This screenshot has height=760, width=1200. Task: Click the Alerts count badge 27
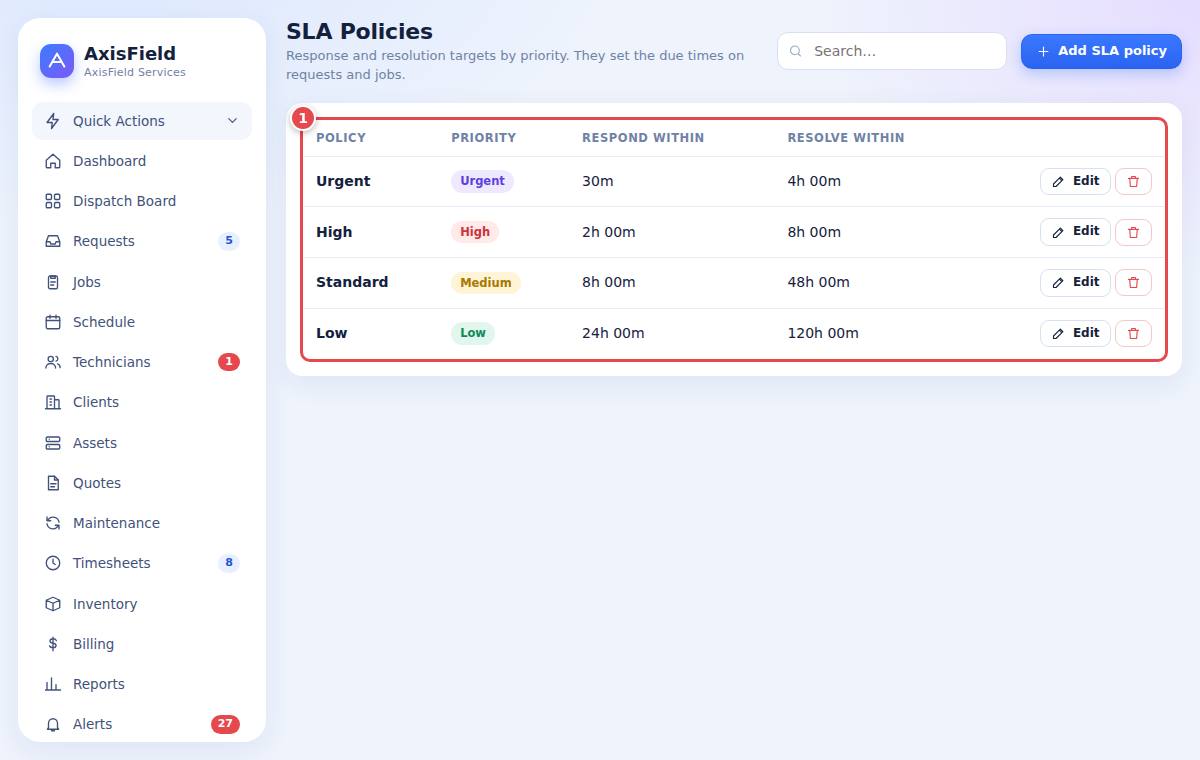225,724
